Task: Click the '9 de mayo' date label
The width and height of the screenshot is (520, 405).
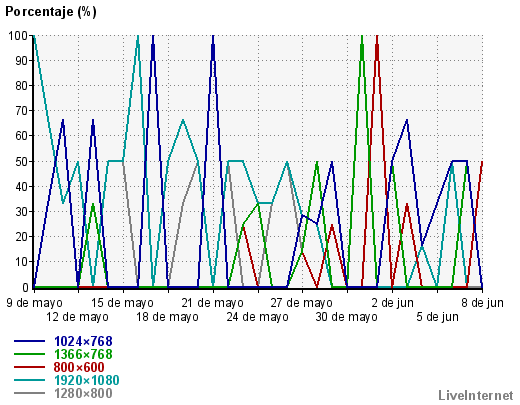Action: pos(34,303)
